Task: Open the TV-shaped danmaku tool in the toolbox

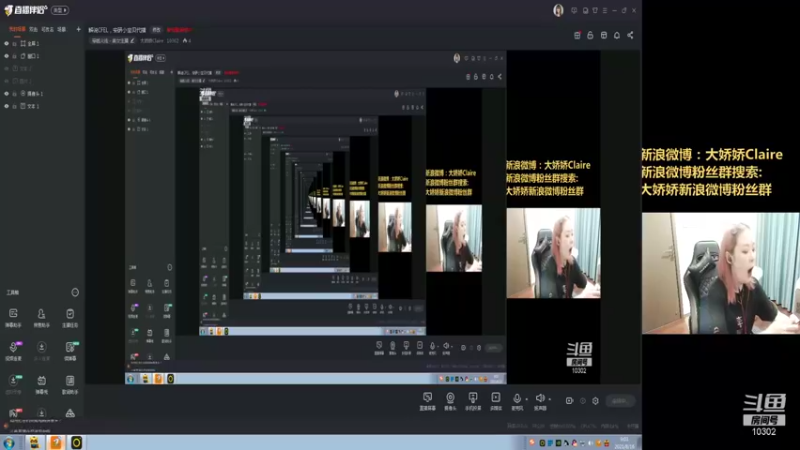Action: pyautogui.click(x=41, y=384)
